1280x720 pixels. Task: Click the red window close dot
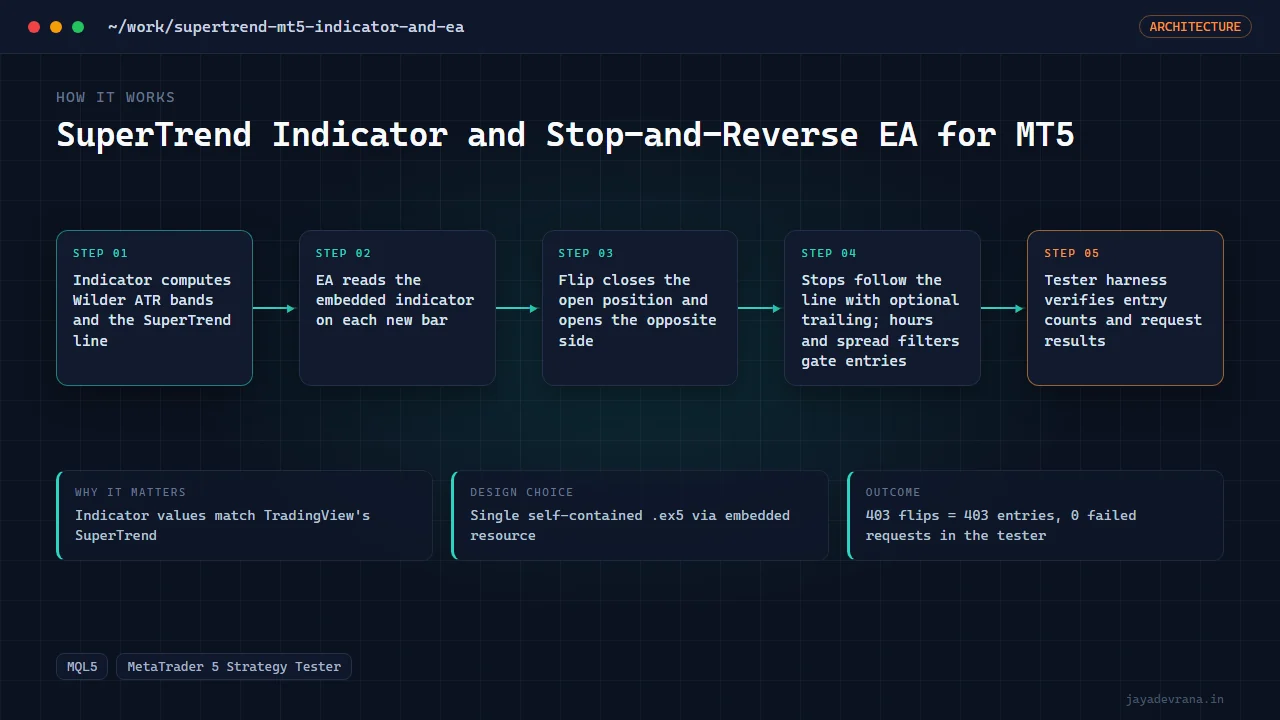(x=34, y=27)
